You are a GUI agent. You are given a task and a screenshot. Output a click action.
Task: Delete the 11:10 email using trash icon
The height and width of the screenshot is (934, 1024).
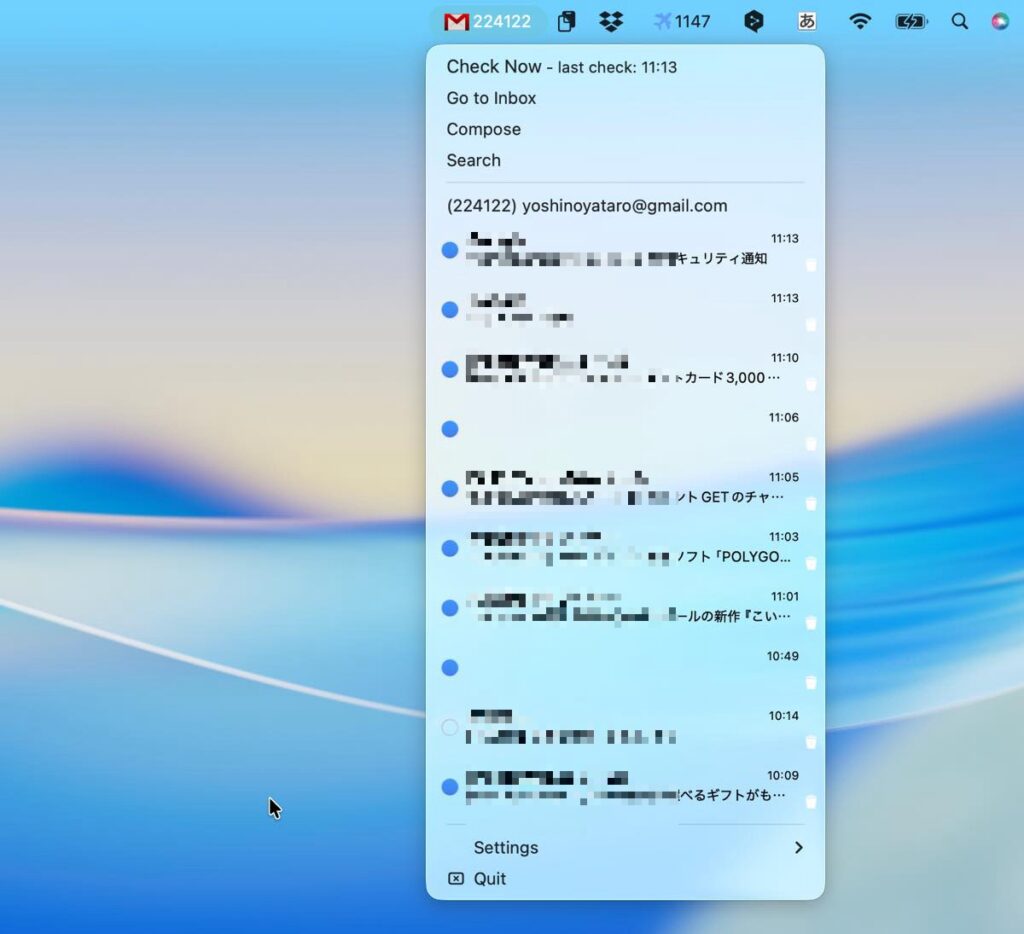point(811,384)
